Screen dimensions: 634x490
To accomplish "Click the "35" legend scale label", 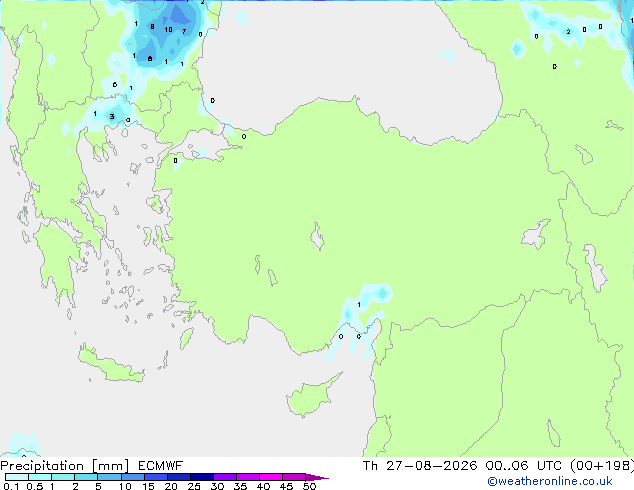I will (x=240, y=486).
